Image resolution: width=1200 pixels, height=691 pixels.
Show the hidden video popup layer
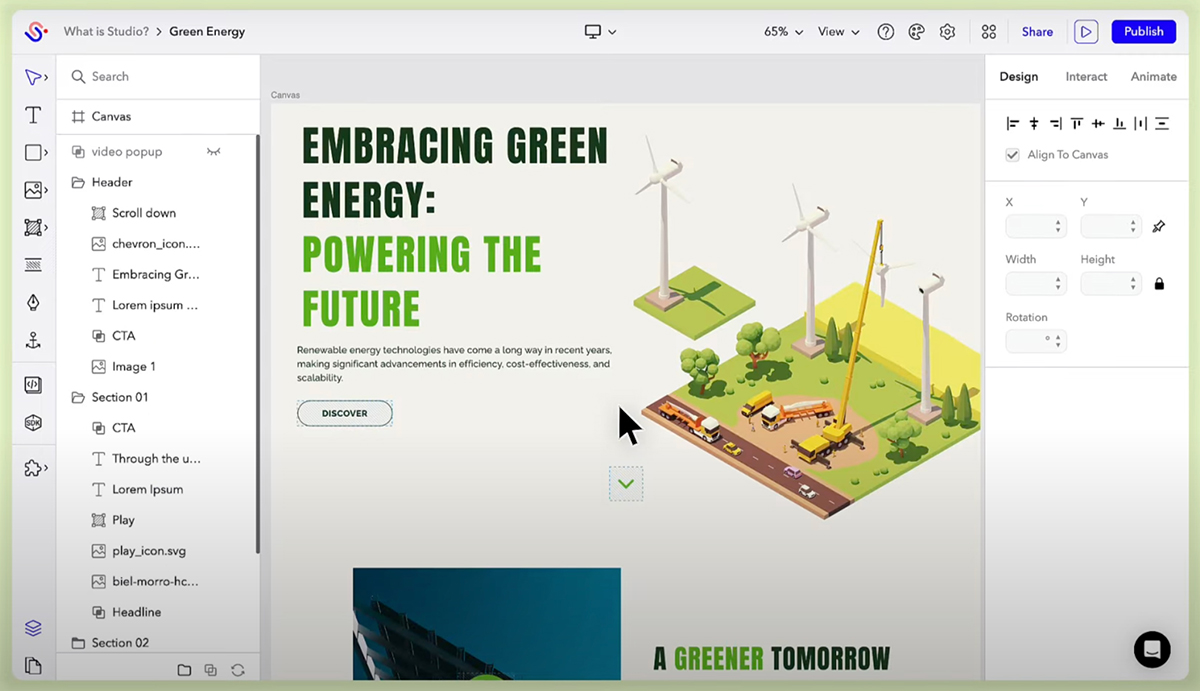pos(213,152)
